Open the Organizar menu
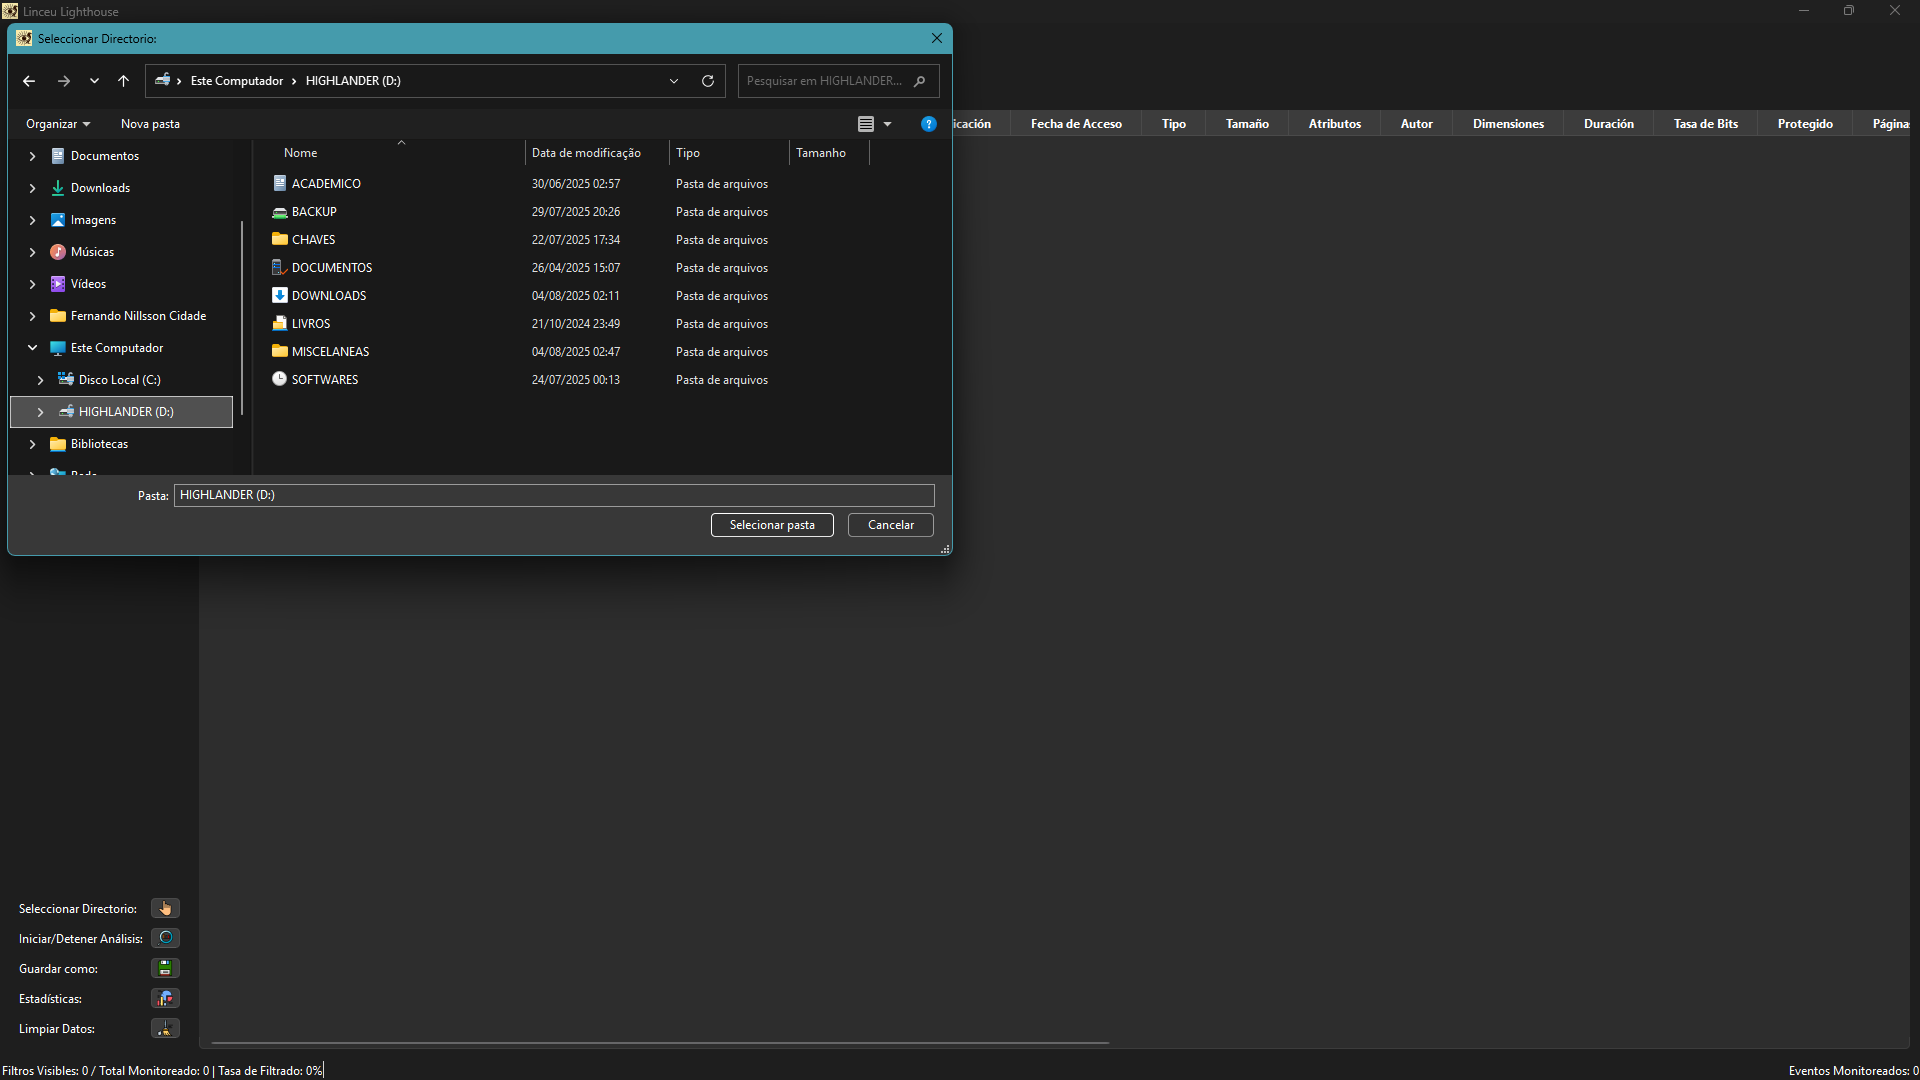Viewport: 1920px width, 1080px height. (x=58, y=124)
